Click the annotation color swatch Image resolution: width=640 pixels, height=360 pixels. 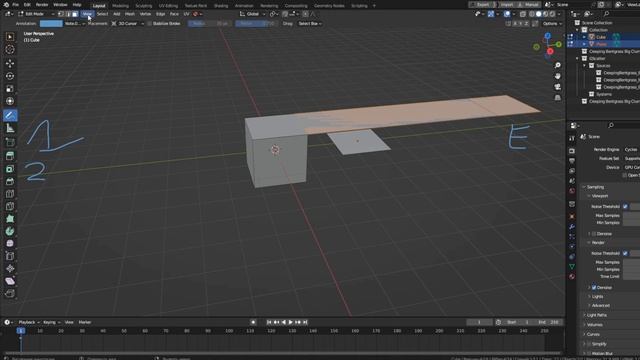[51, 24]
